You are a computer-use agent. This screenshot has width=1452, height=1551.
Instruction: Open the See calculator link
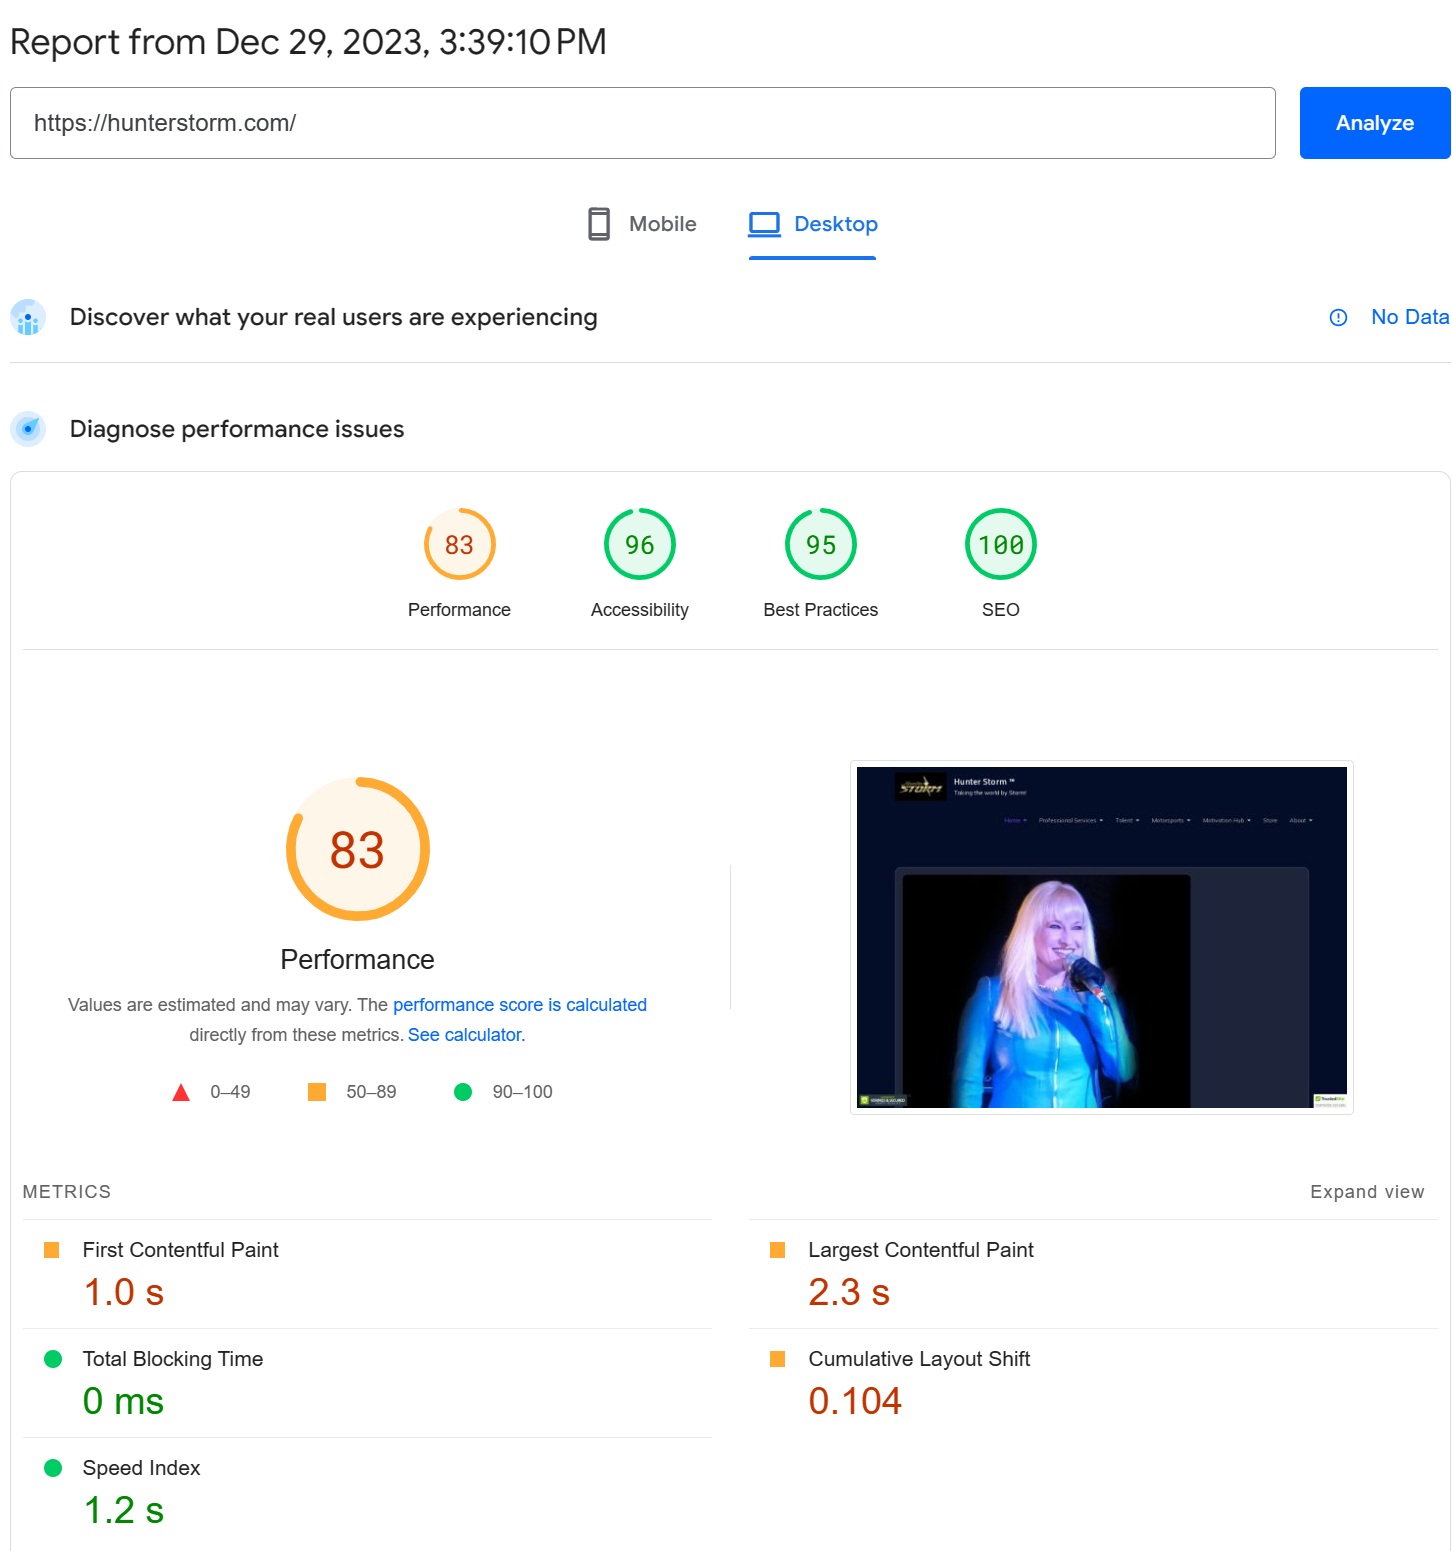tap(466, 1035)
